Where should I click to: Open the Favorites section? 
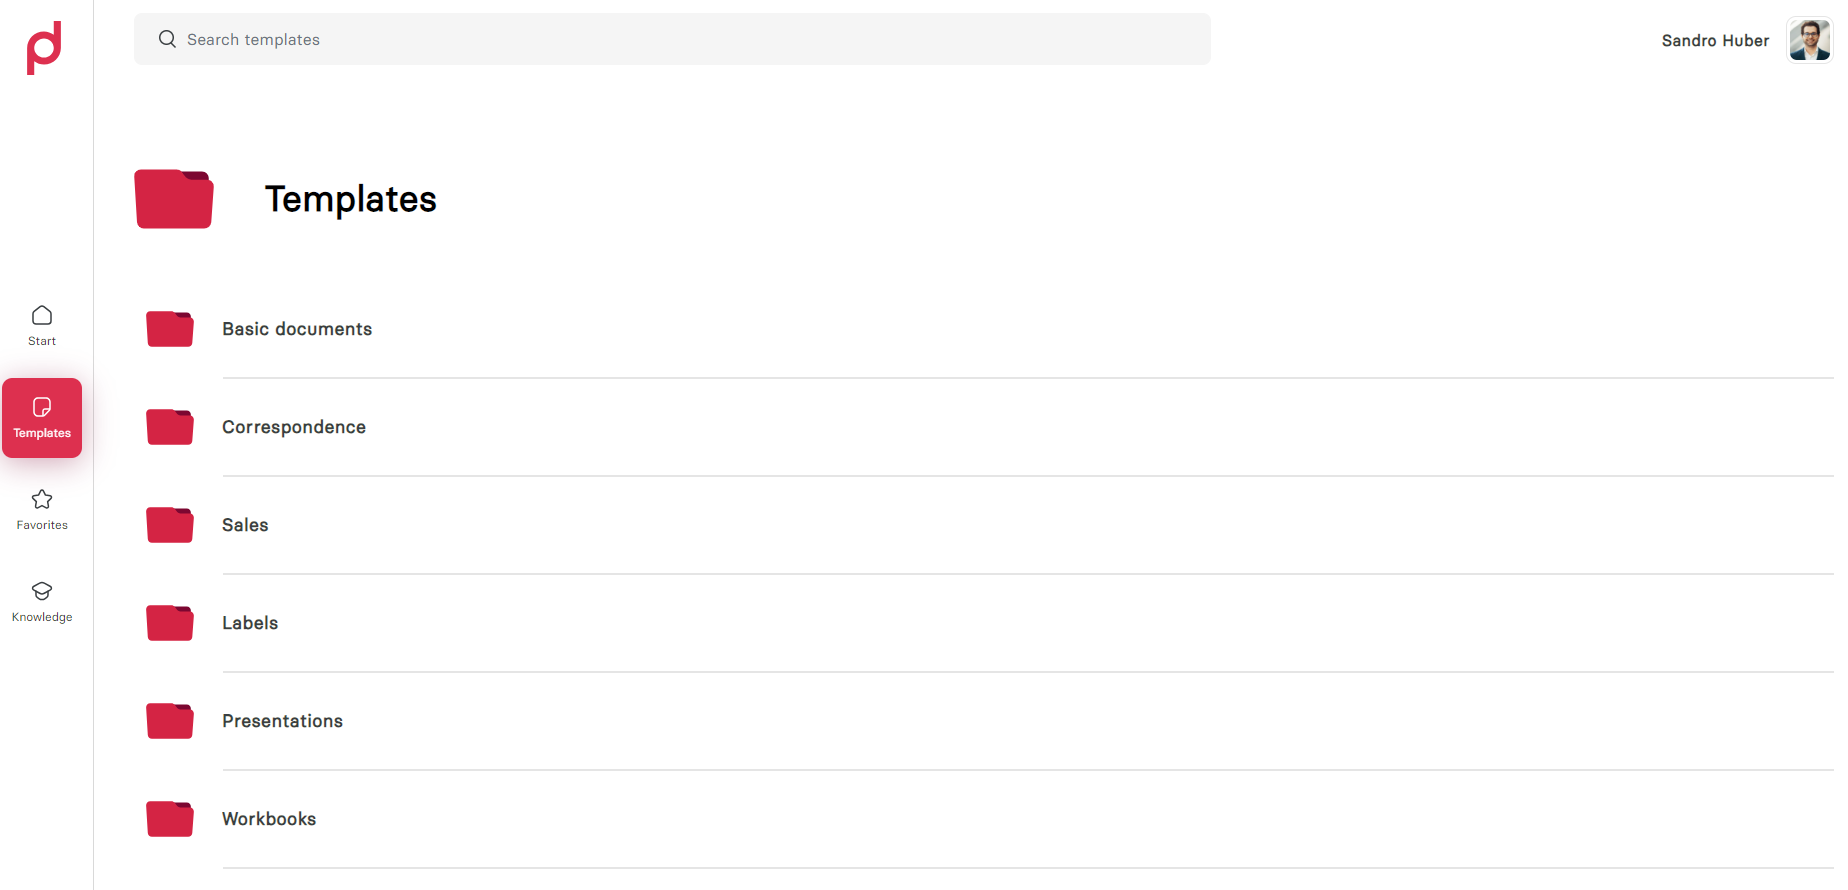coord(42,510)
